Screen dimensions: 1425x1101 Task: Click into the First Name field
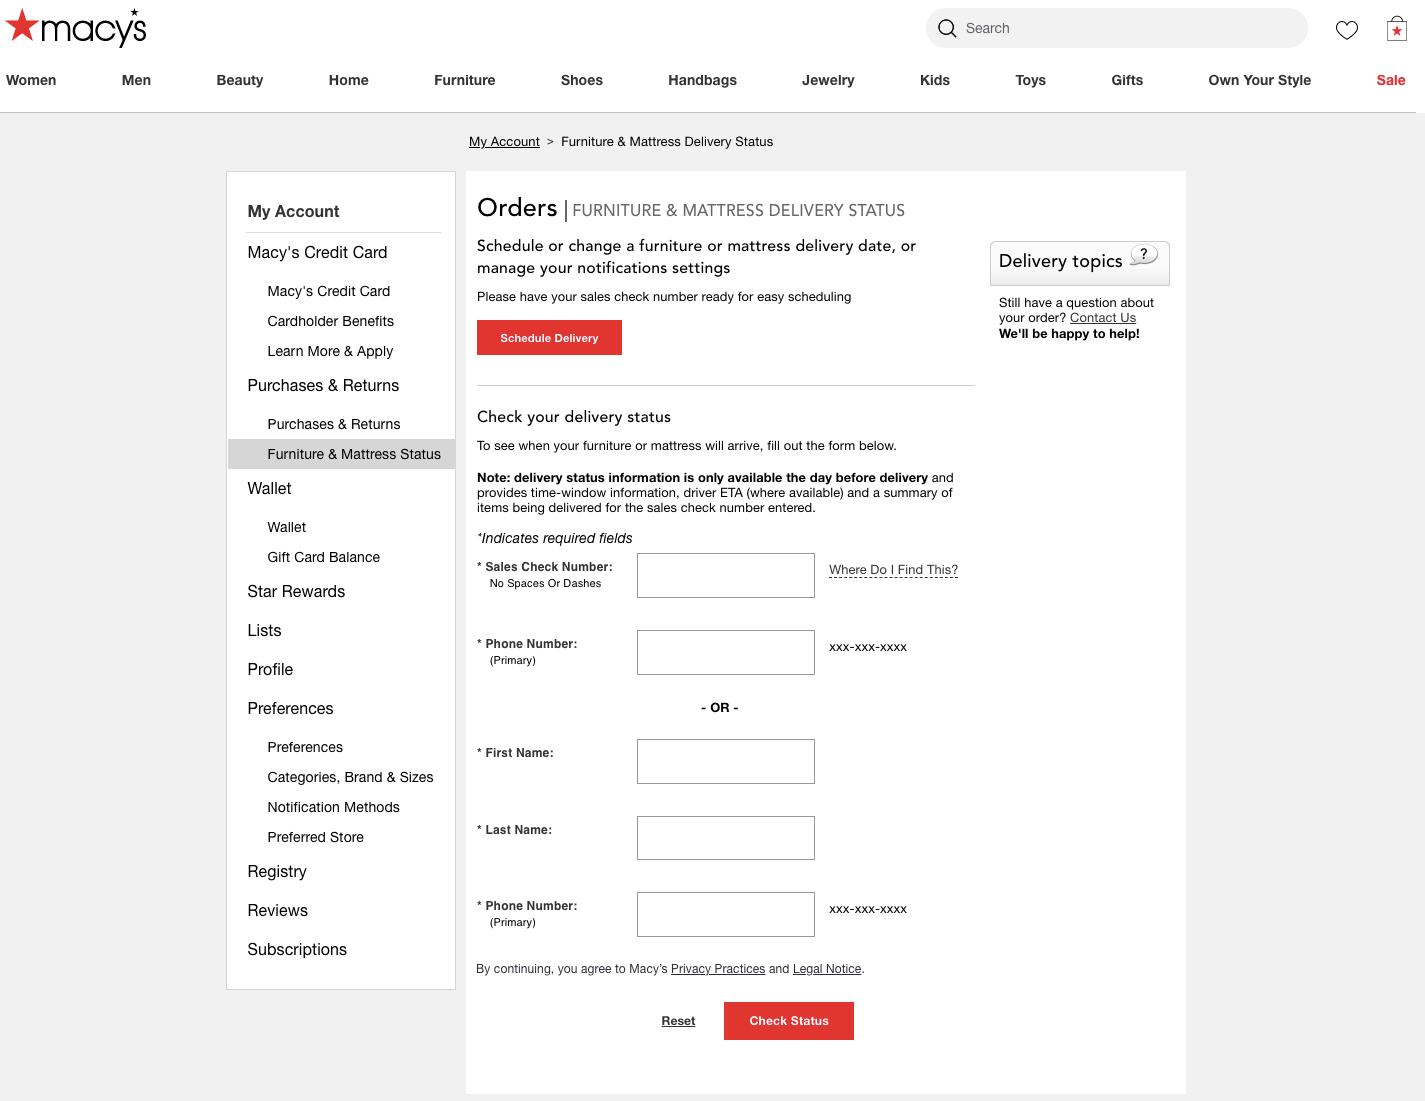click(x=725, y=762)
